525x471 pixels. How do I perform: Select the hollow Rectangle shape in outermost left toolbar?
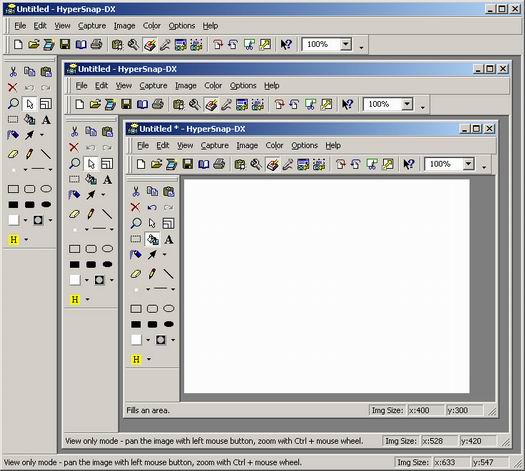pyautogui.click(x=13, y=189)
